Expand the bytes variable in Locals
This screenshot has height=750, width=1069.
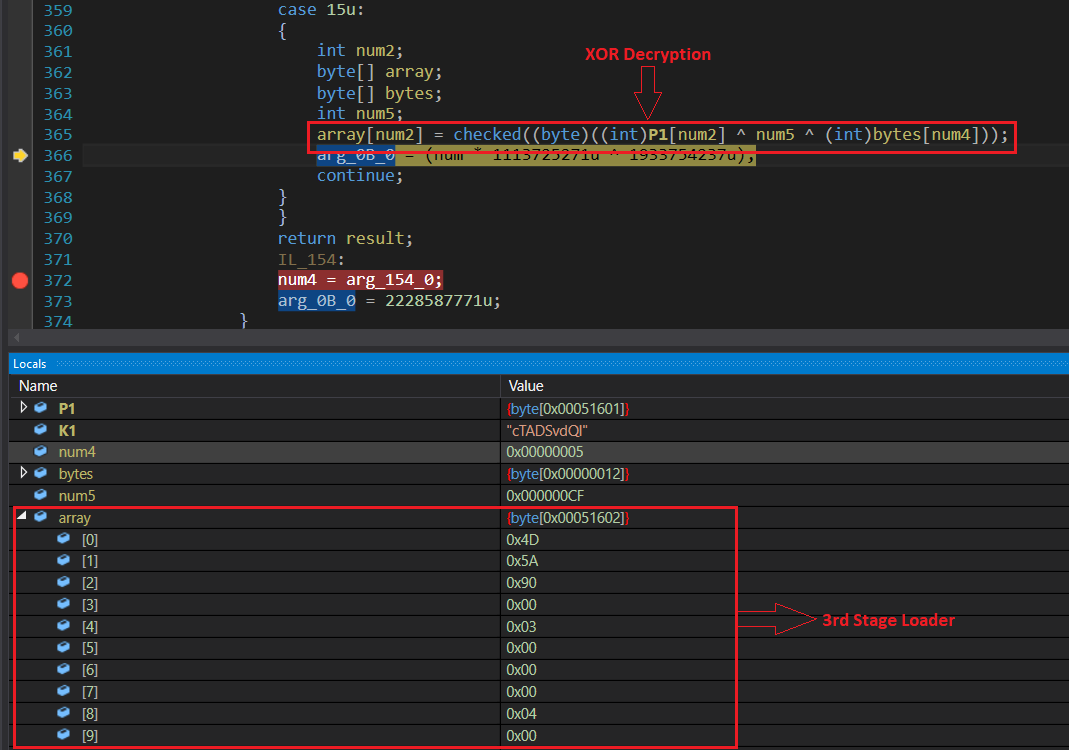(24, 472)
